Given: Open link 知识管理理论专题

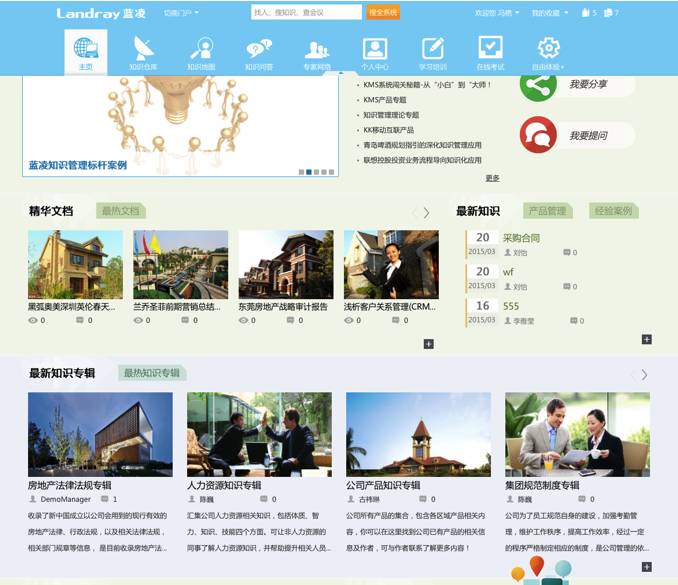Looking at the screenshot, I should coord(391,115).
